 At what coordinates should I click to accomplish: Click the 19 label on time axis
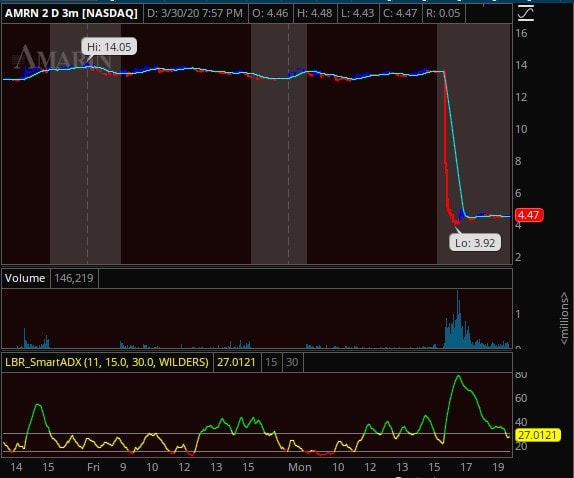[x=498, y=467]
